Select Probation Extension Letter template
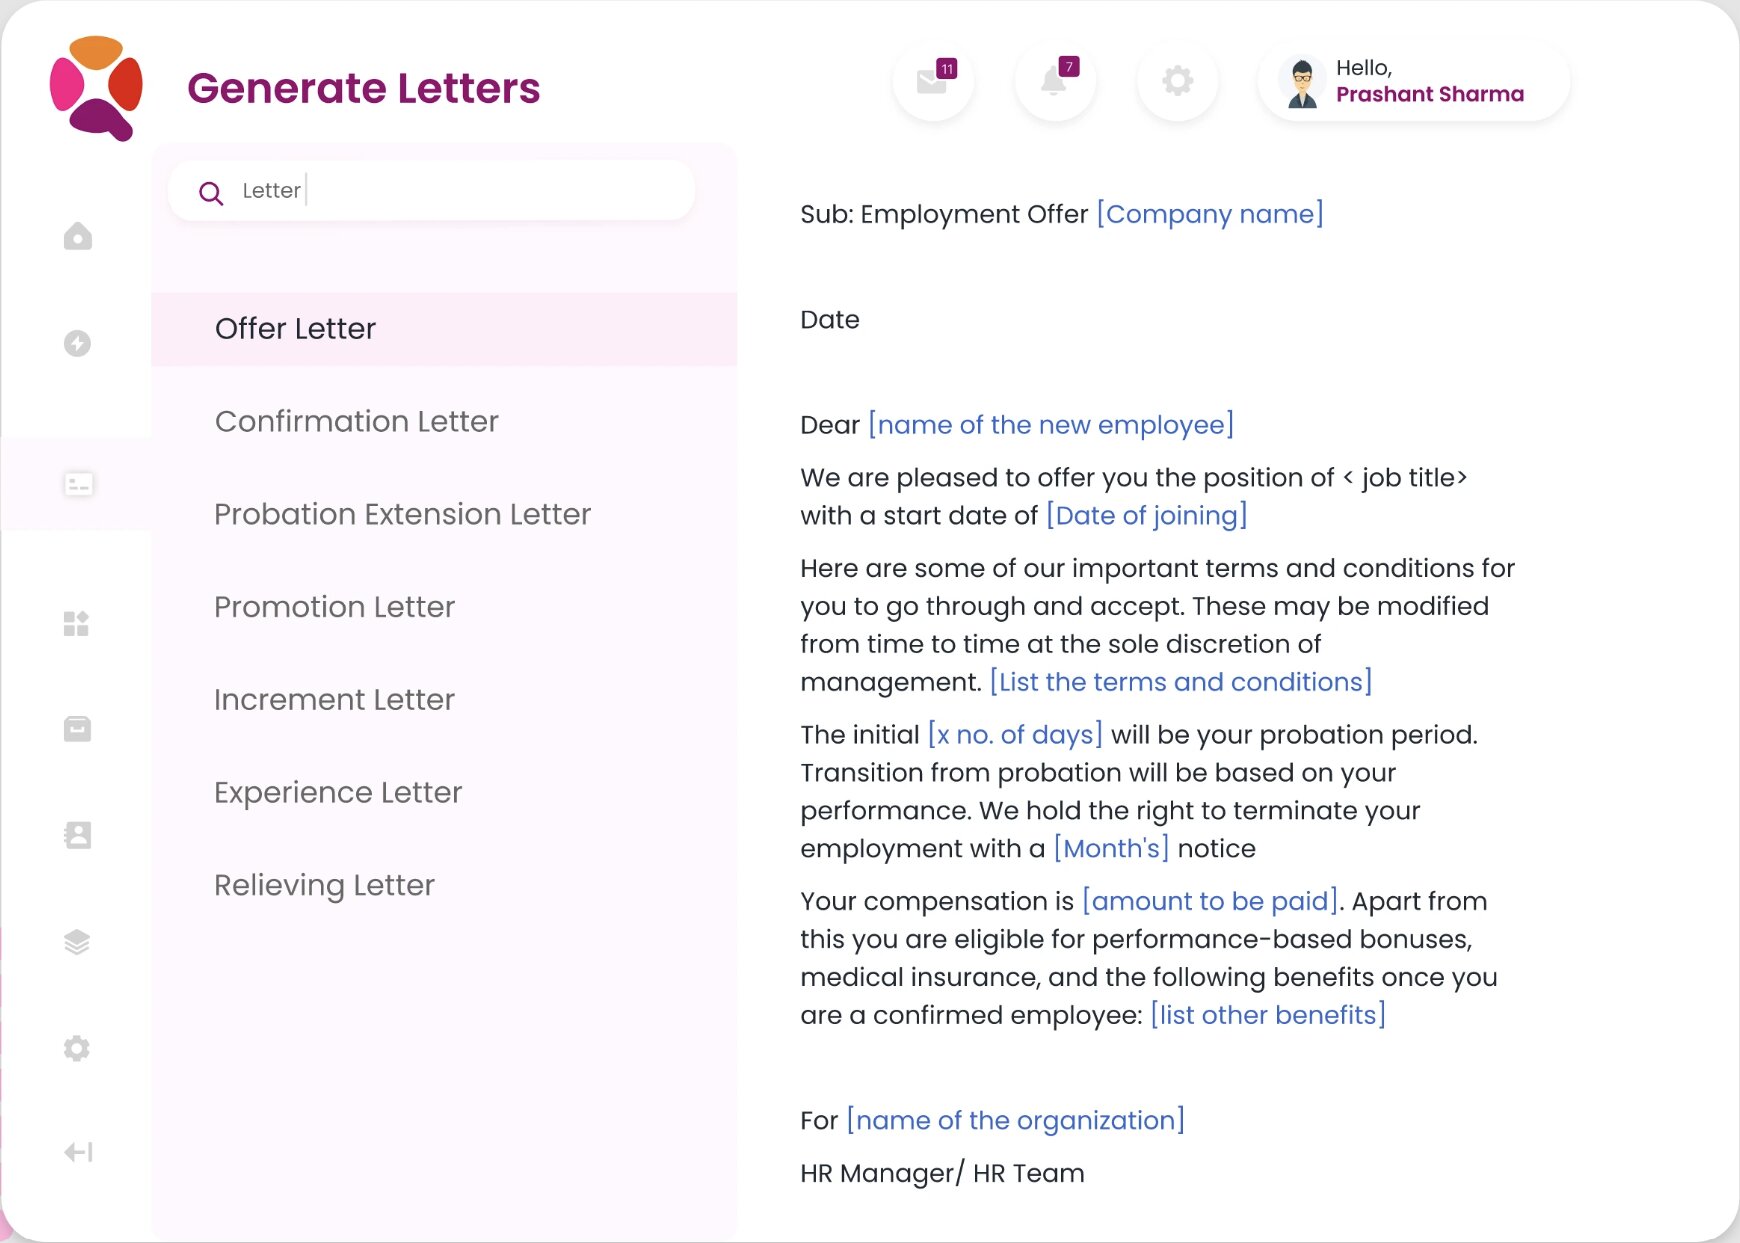 [x=402, y=514]
